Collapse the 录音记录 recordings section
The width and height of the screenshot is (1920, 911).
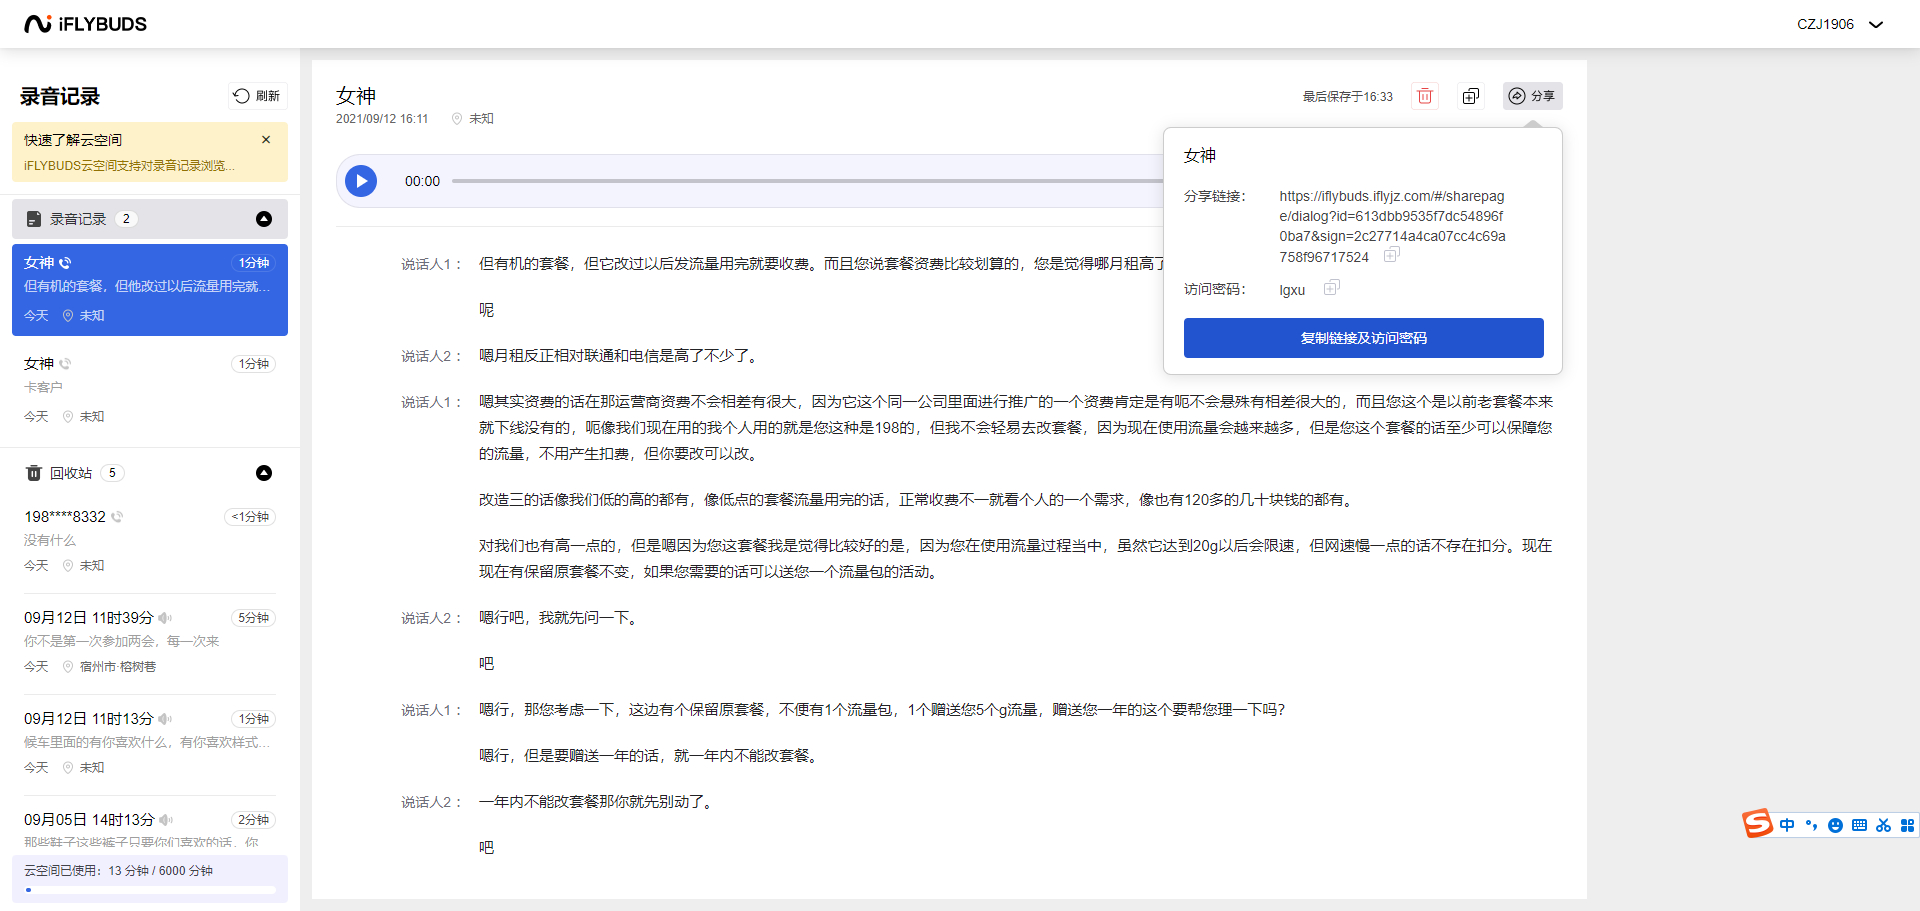pyautogui.click(x=264, y=218)
